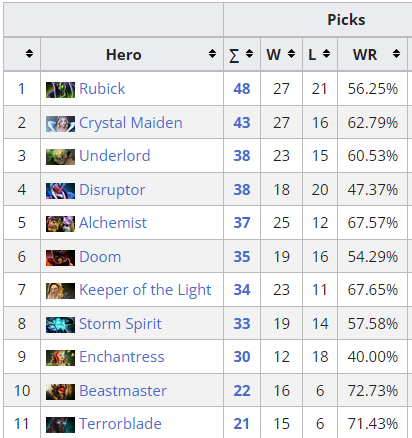Open the Beastmaster hero link
The height and width of the screenshot is (438, 412).
[123, 391]
